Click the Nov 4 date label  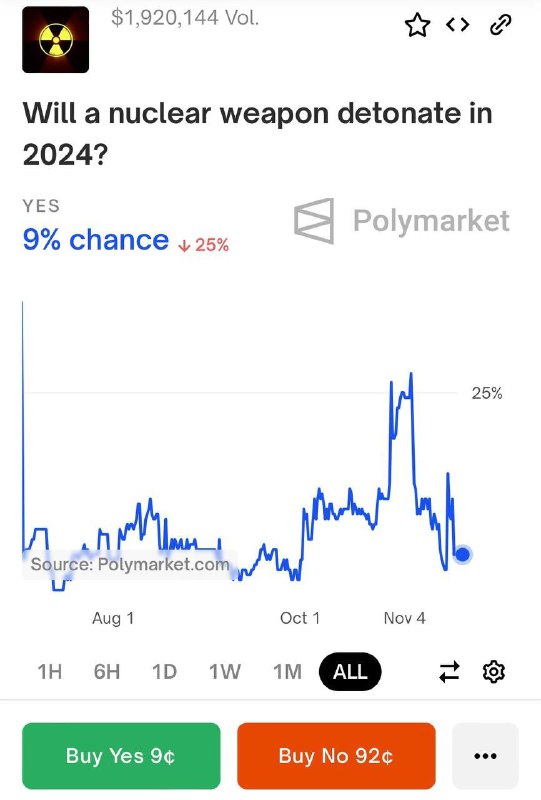click(404, 618)
